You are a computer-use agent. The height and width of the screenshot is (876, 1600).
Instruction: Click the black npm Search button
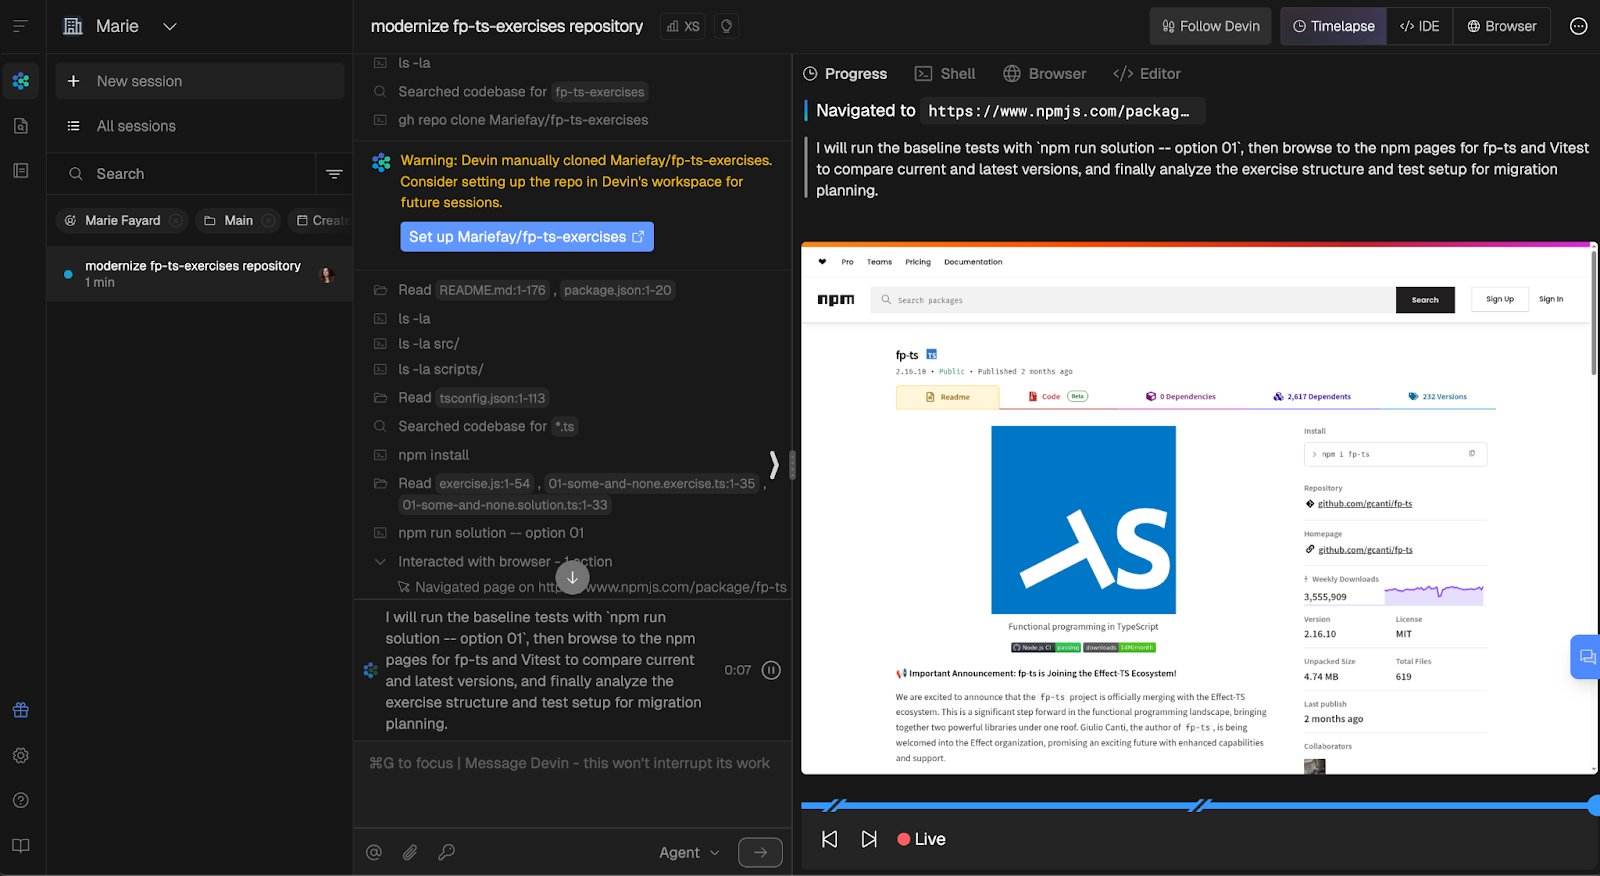click(1425, 300)
